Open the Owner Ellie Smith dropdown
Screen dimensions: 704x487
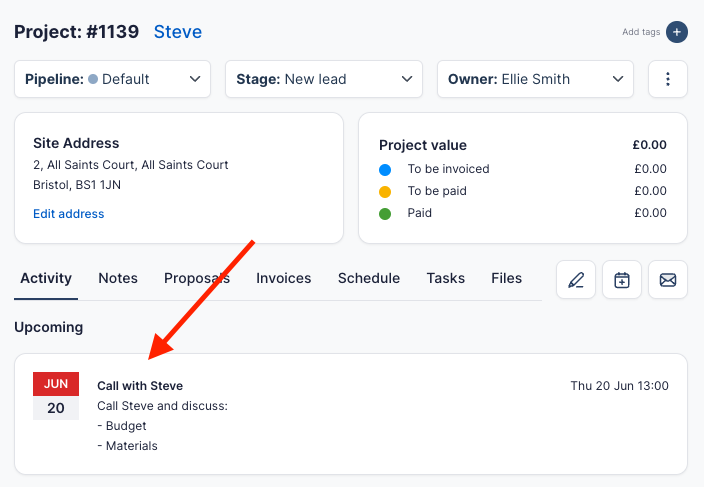535,80
